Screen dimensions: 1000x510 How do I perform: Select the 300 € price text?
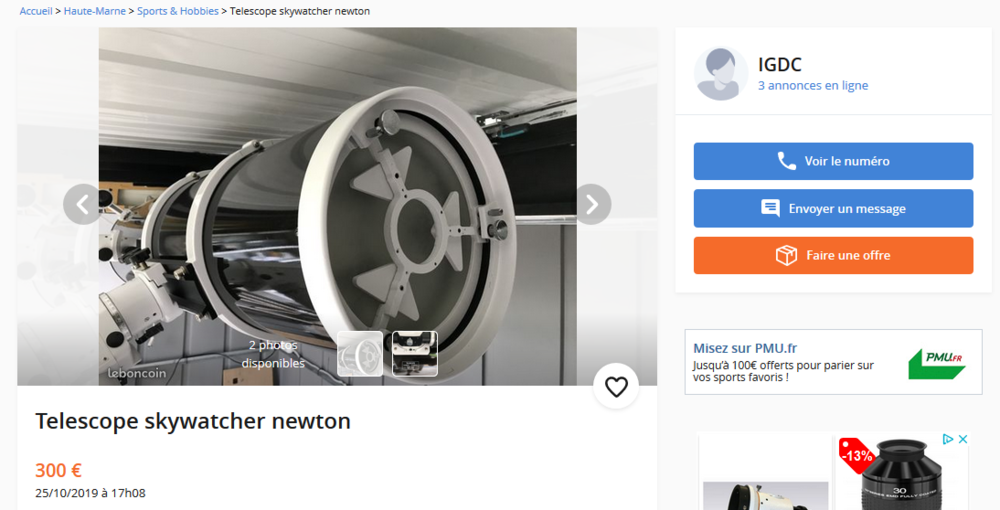click(58, 470)
